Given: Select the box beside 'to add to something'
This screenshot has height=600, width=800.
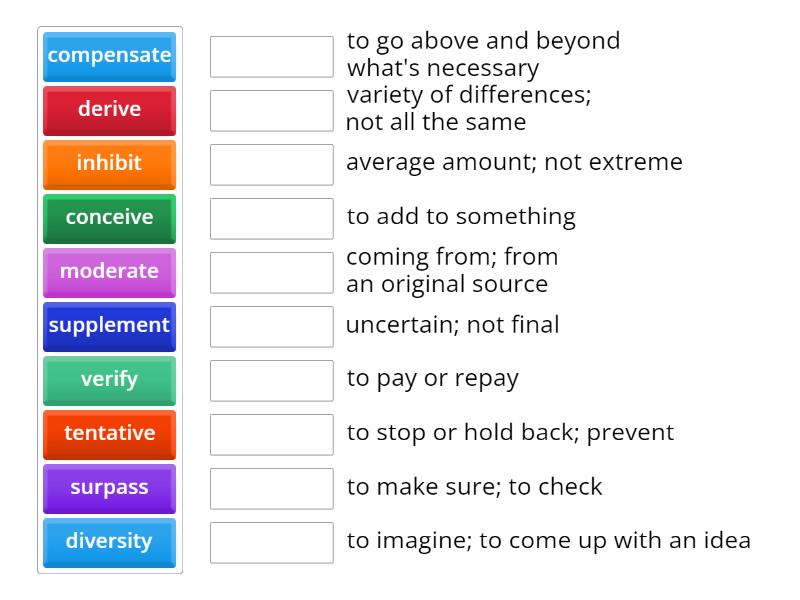Looking at the screenshot, I should click(x=271, y=218).
